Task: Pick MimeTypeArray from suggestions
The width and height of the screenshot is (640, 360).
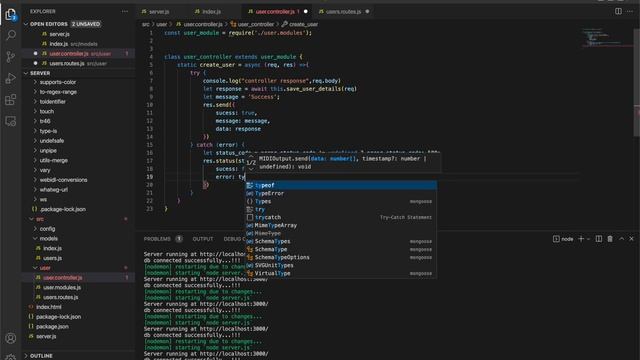Action: (341, 225)
